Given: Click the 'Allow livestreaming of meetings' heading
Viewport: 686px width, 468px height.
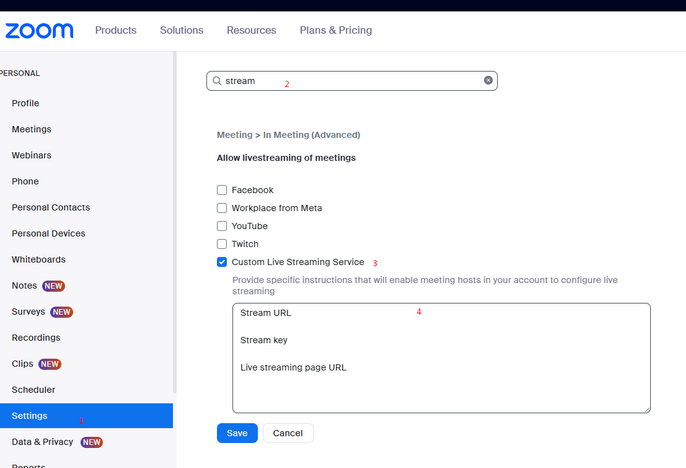Looking at the screenshot, I should [x=286, y=158].
